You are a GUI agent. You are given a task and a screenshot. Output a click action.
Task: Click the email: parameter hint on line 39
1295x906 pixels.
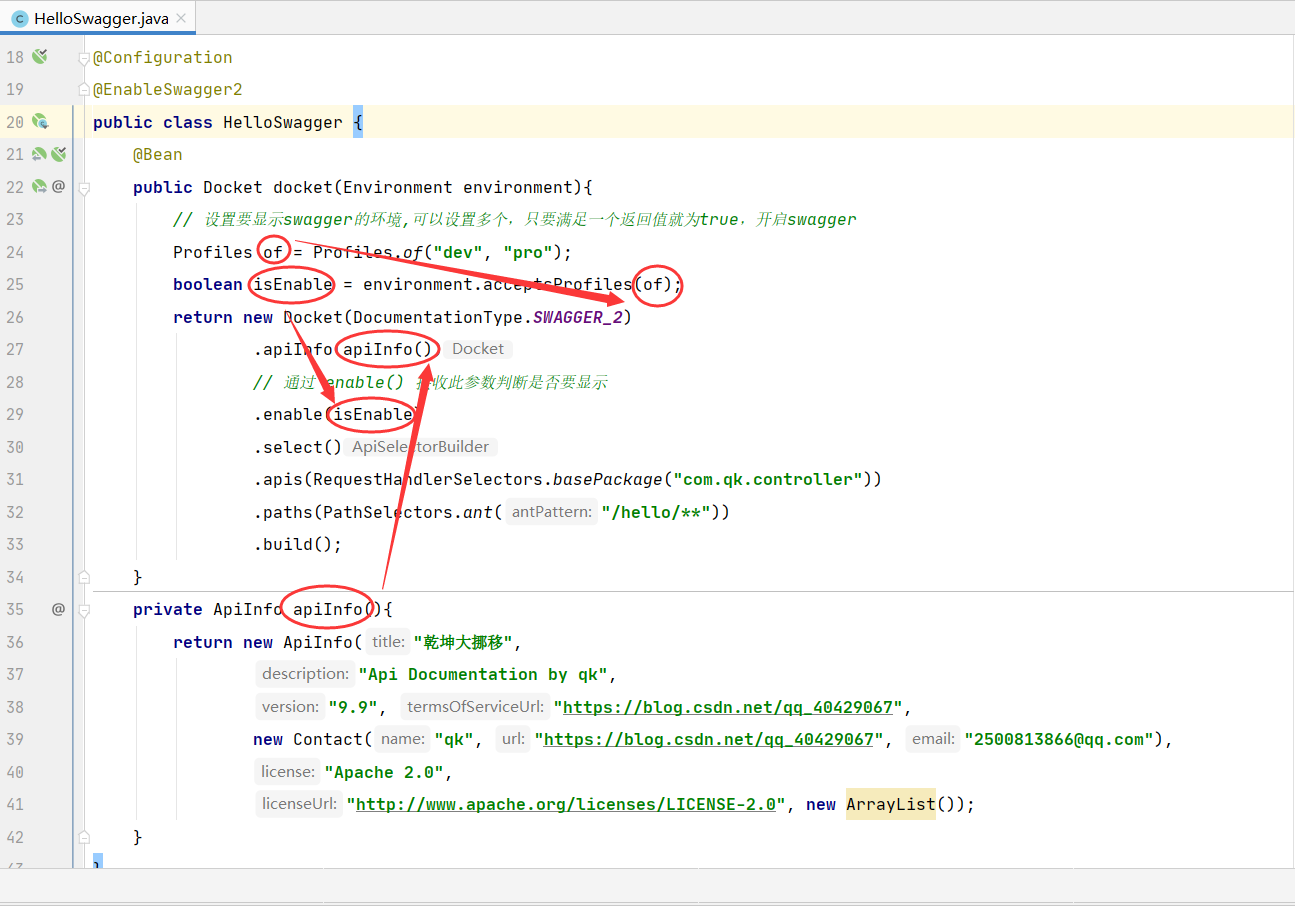click(934, 739)
